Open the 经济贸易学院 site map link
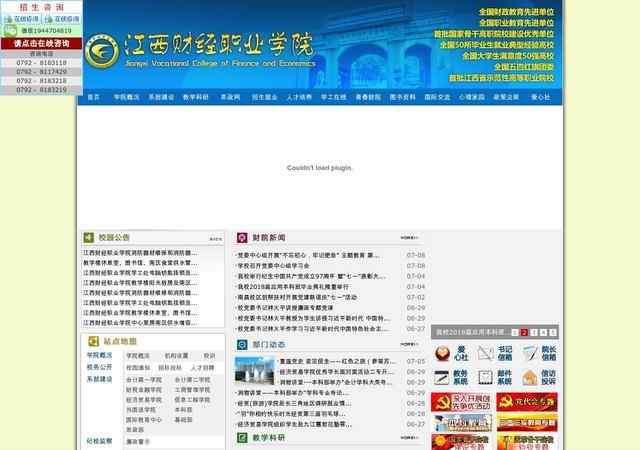640x450 pixels. [144, 400]
